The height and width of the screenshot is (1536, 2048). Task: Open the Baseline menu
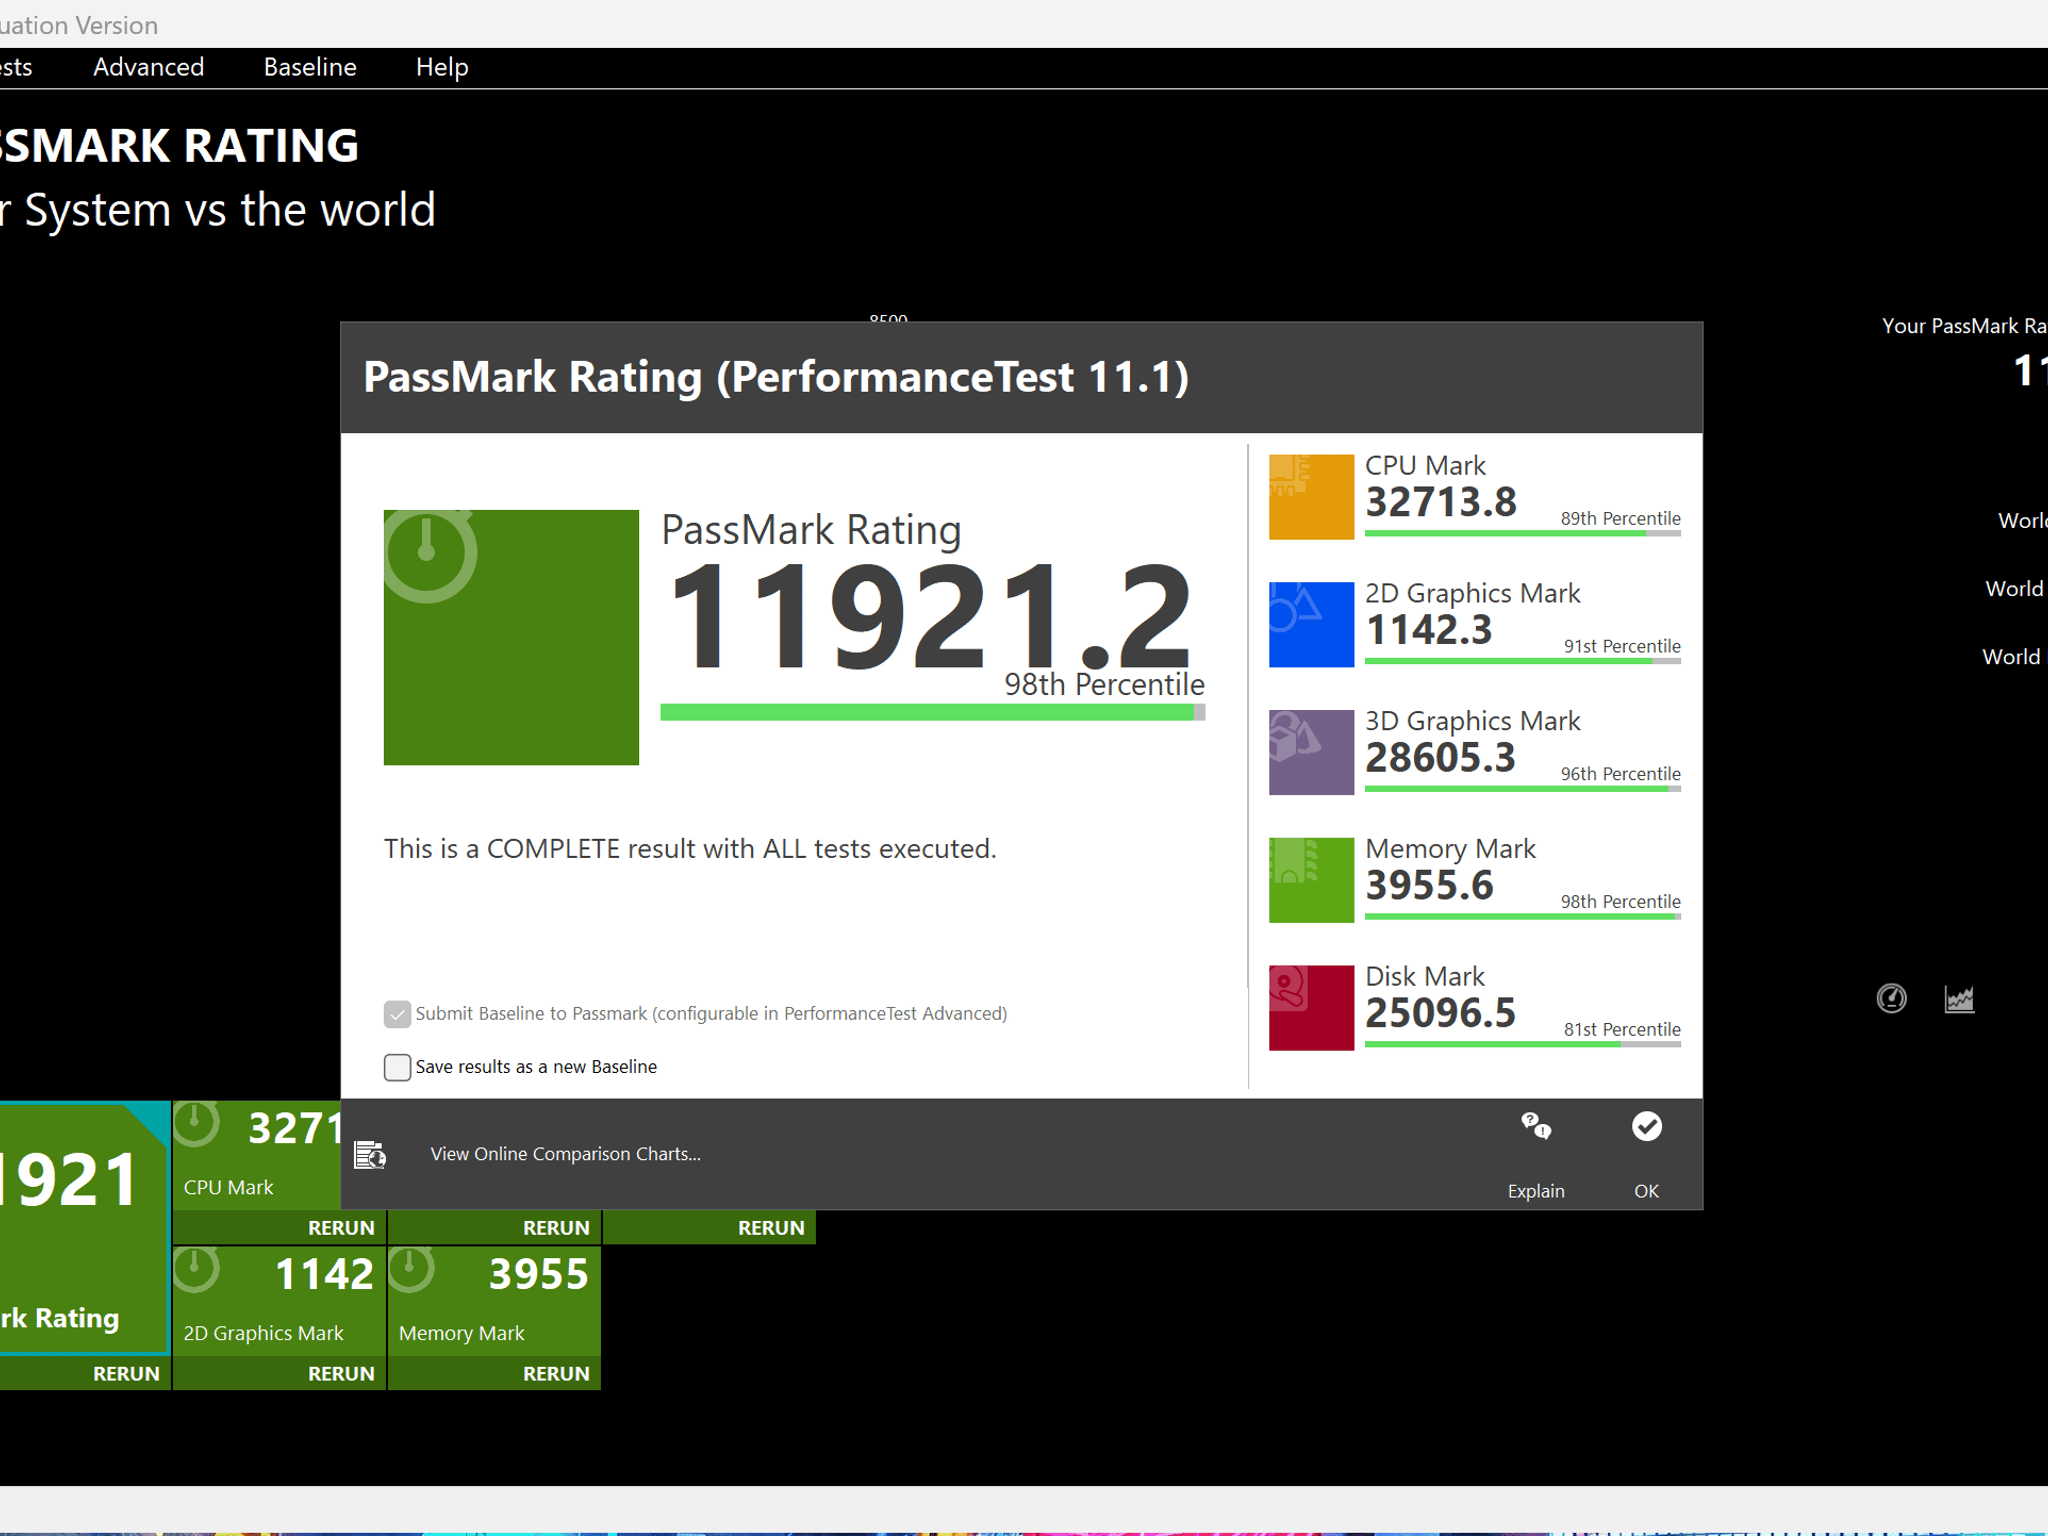point(310,67)
